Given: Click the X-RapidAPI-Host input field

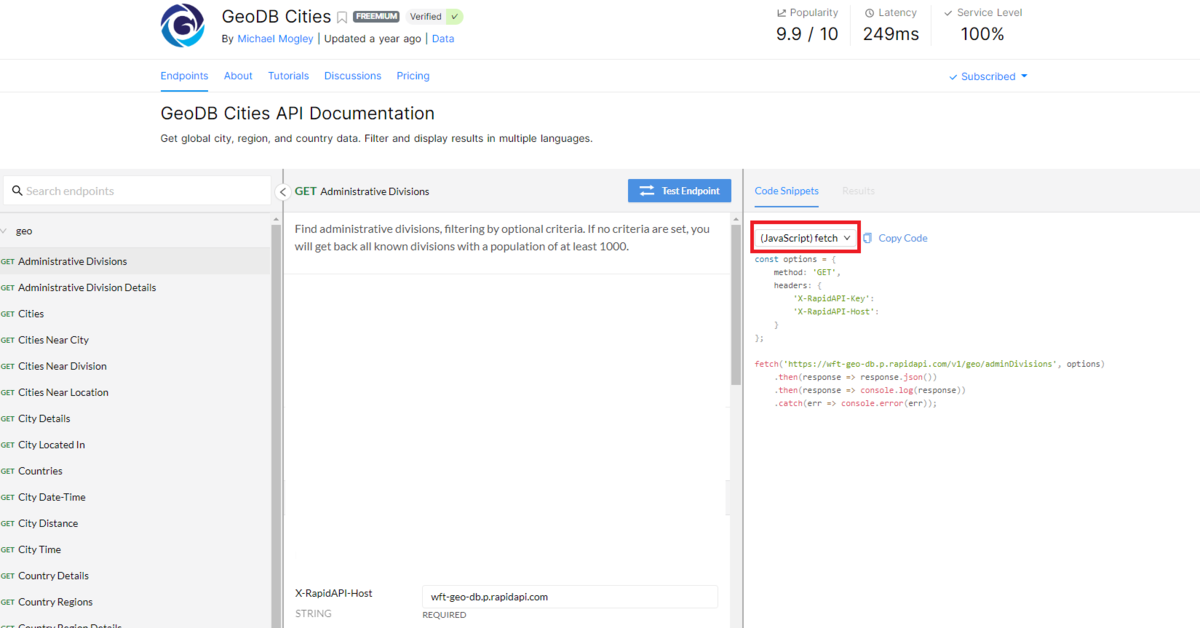Looking at the screenshot, I should coord(569,596).
